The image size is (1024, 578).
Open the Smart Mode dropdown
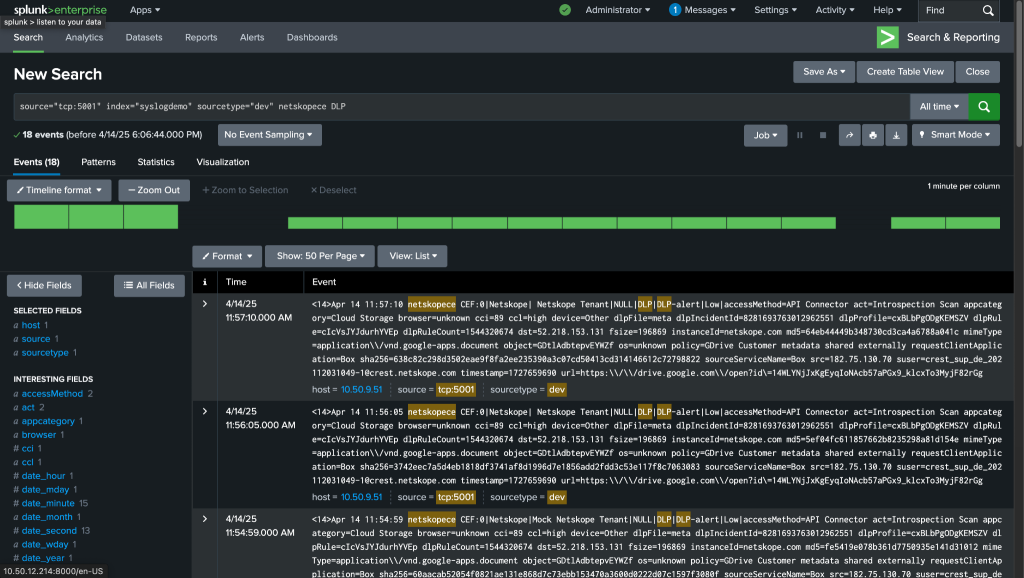coord(955,135)
